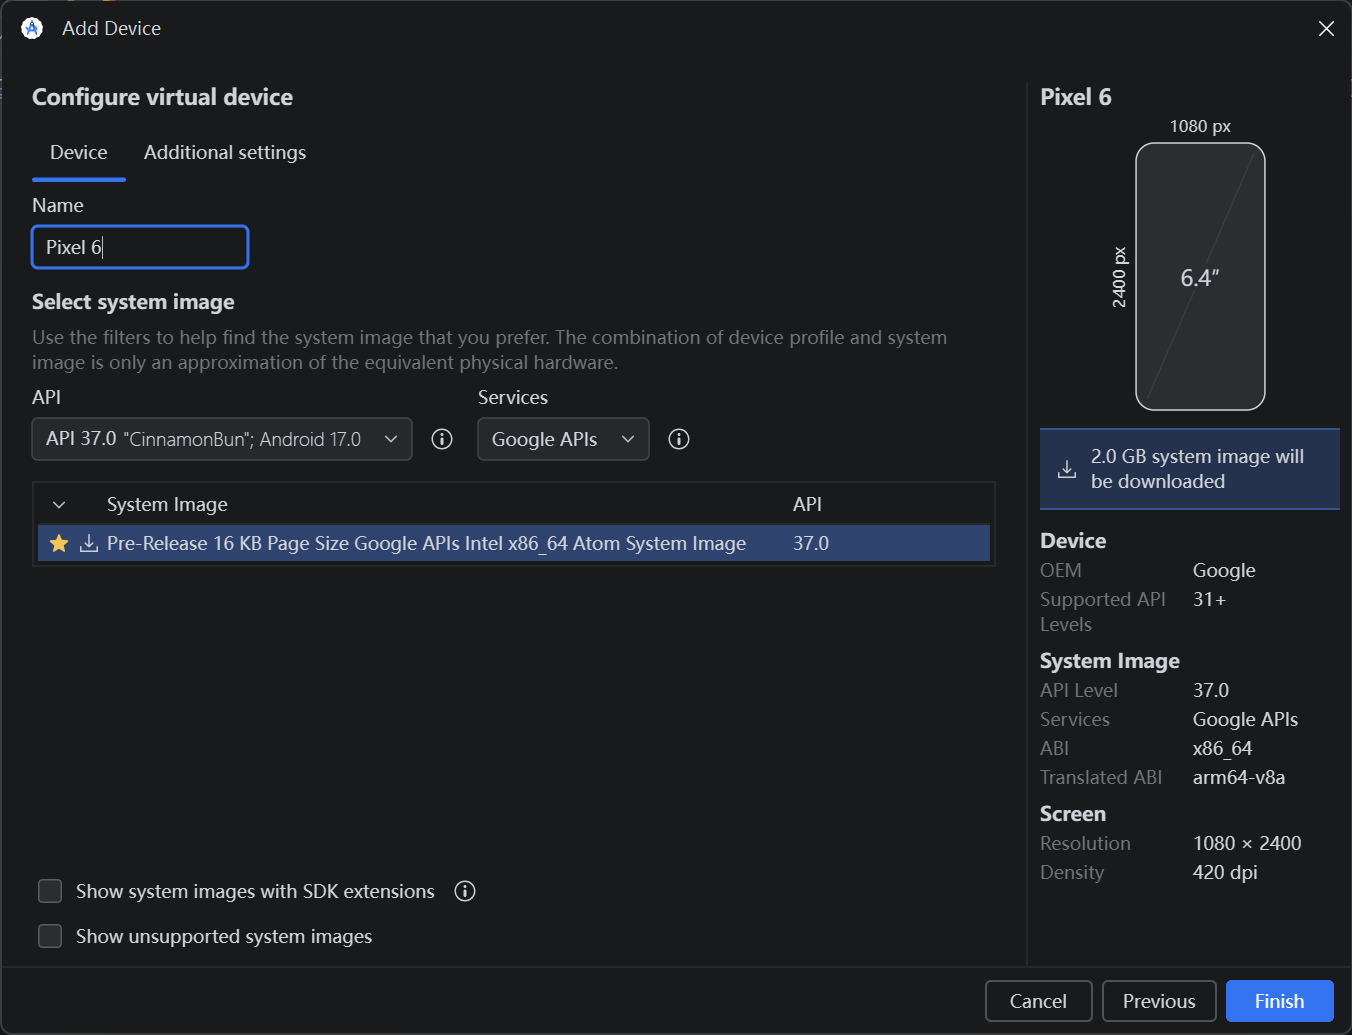Image resolution: width=1352 pixels, height=1035 pixels.
Task: Switch to the Additional settings tab
Action: 225,152
